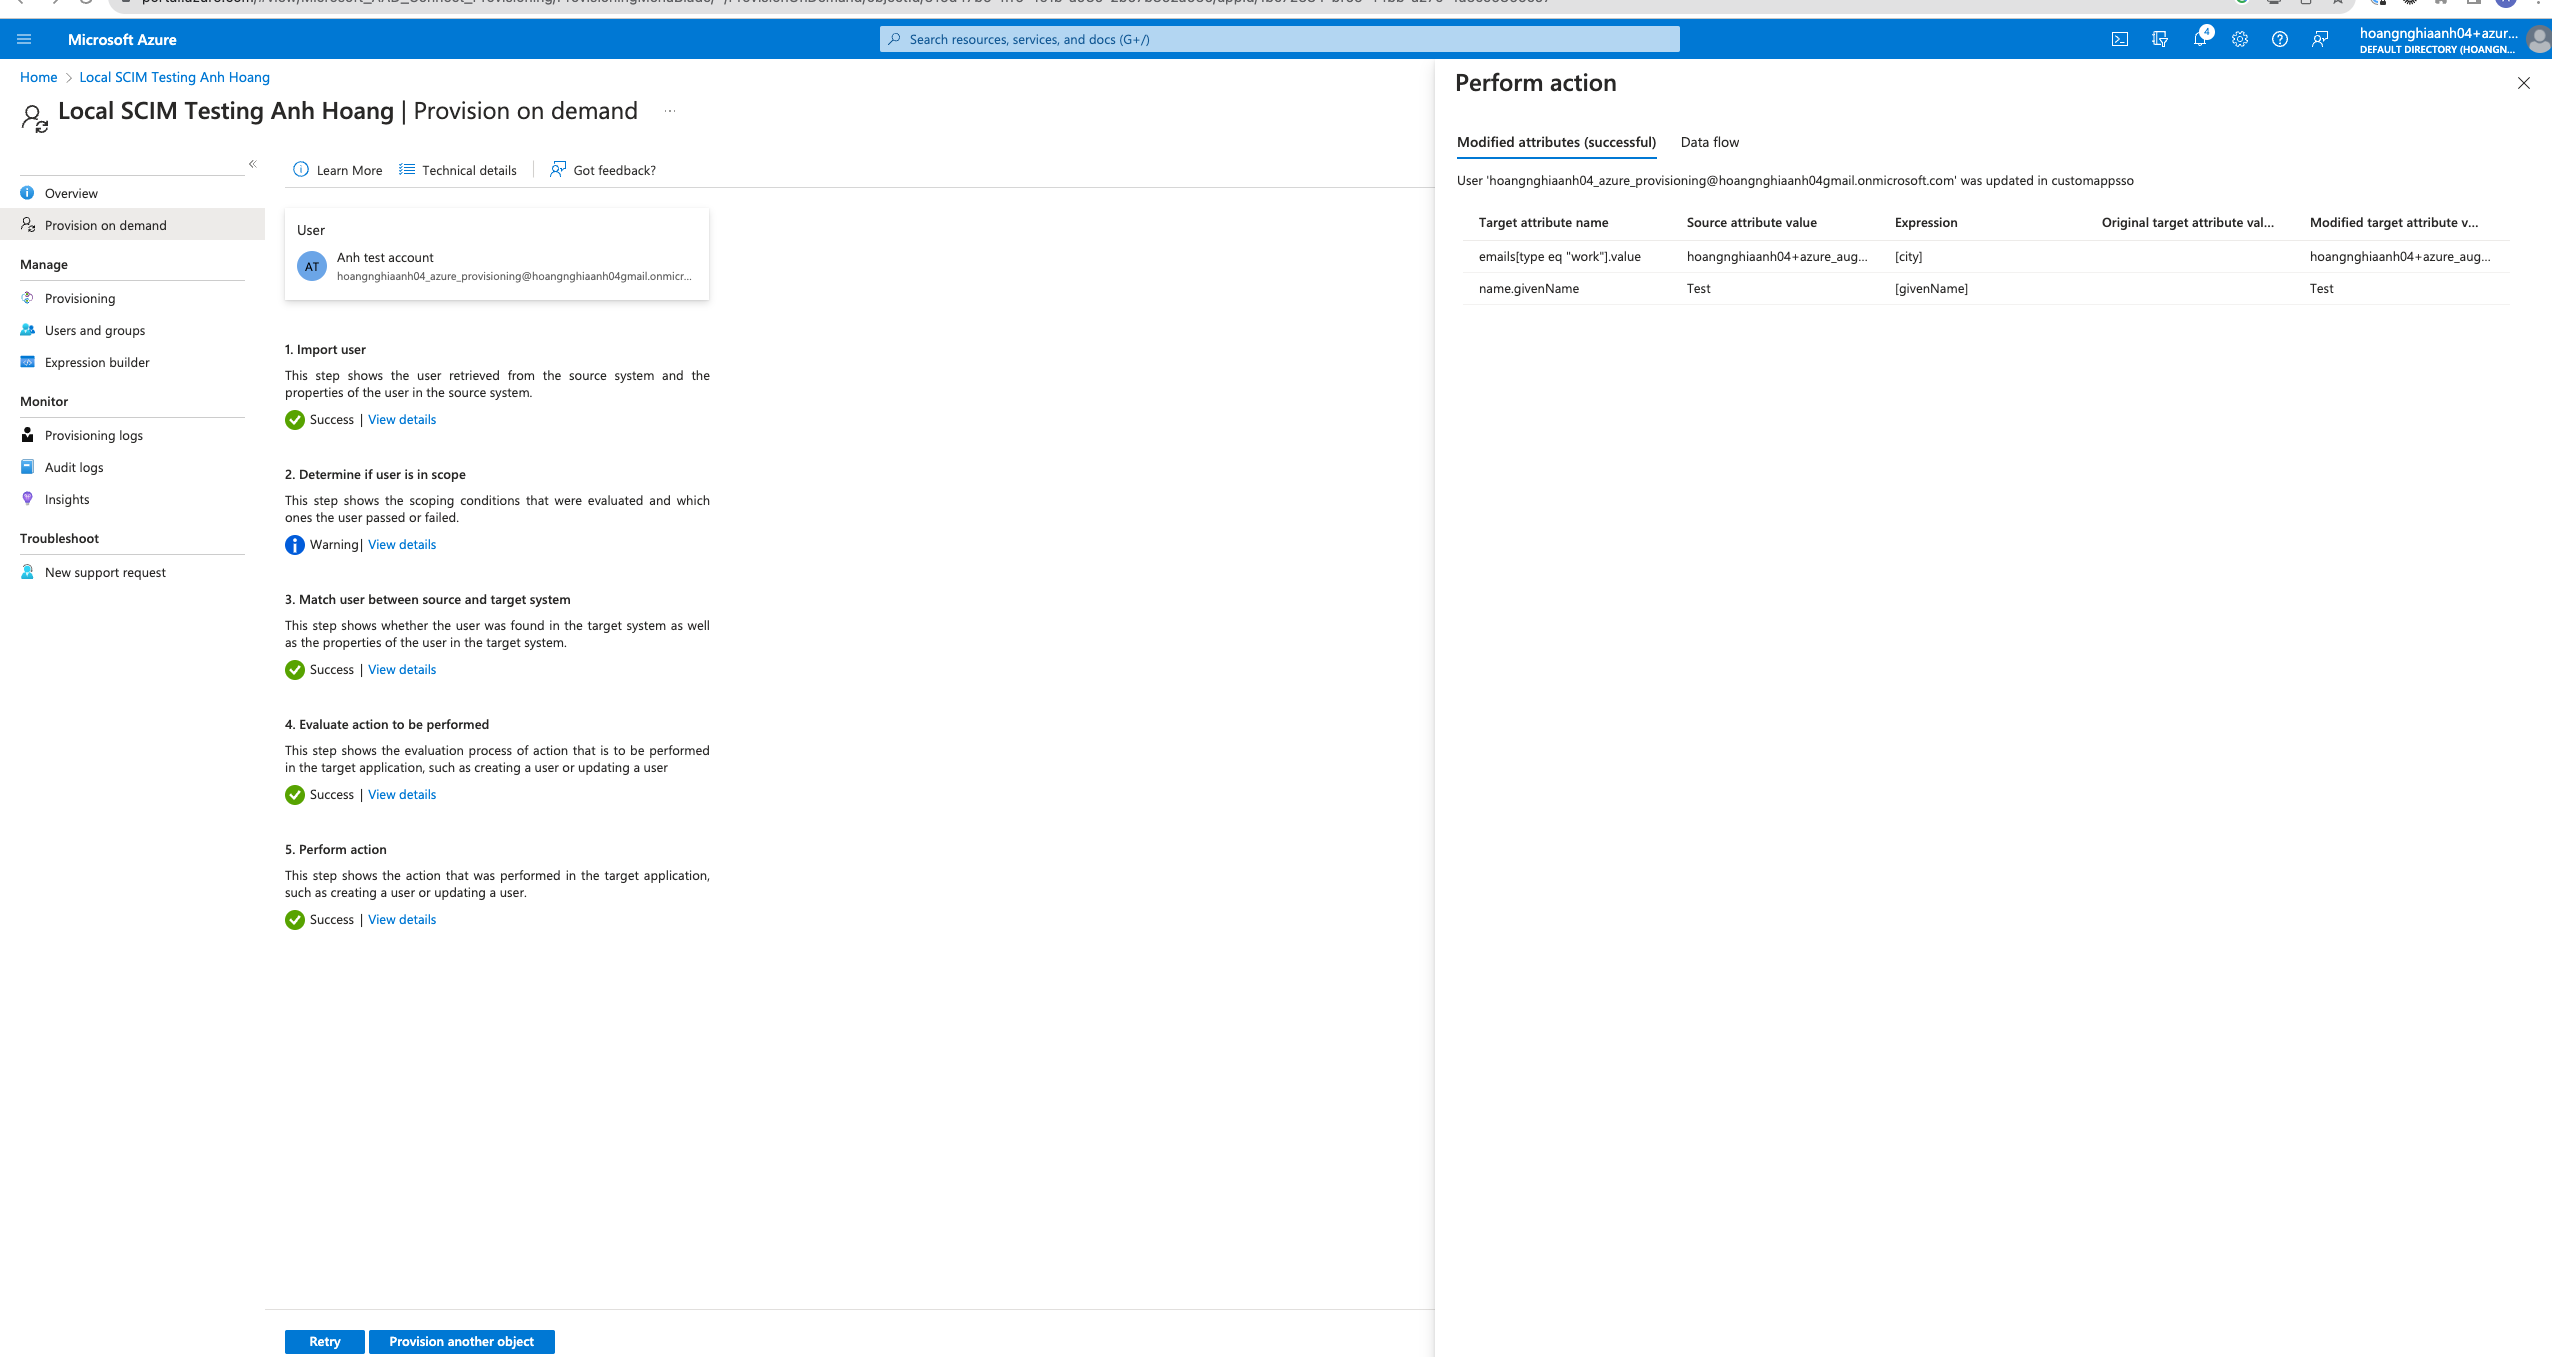Close the Perform action panel
Viewport: 2552px width, 1357px height.
click(2523, 83)
